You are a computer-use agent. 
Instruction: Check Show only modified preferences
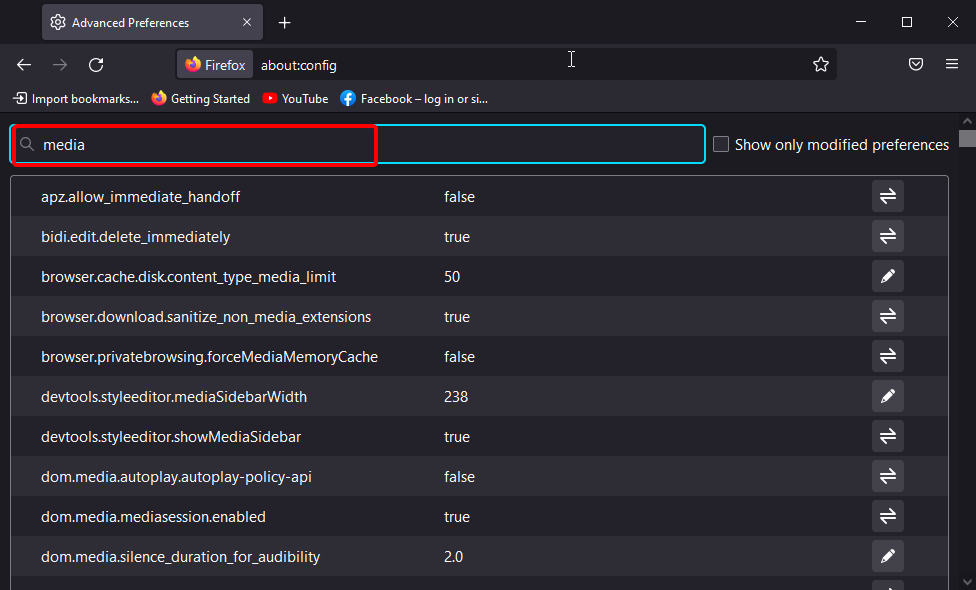point(721,145)
